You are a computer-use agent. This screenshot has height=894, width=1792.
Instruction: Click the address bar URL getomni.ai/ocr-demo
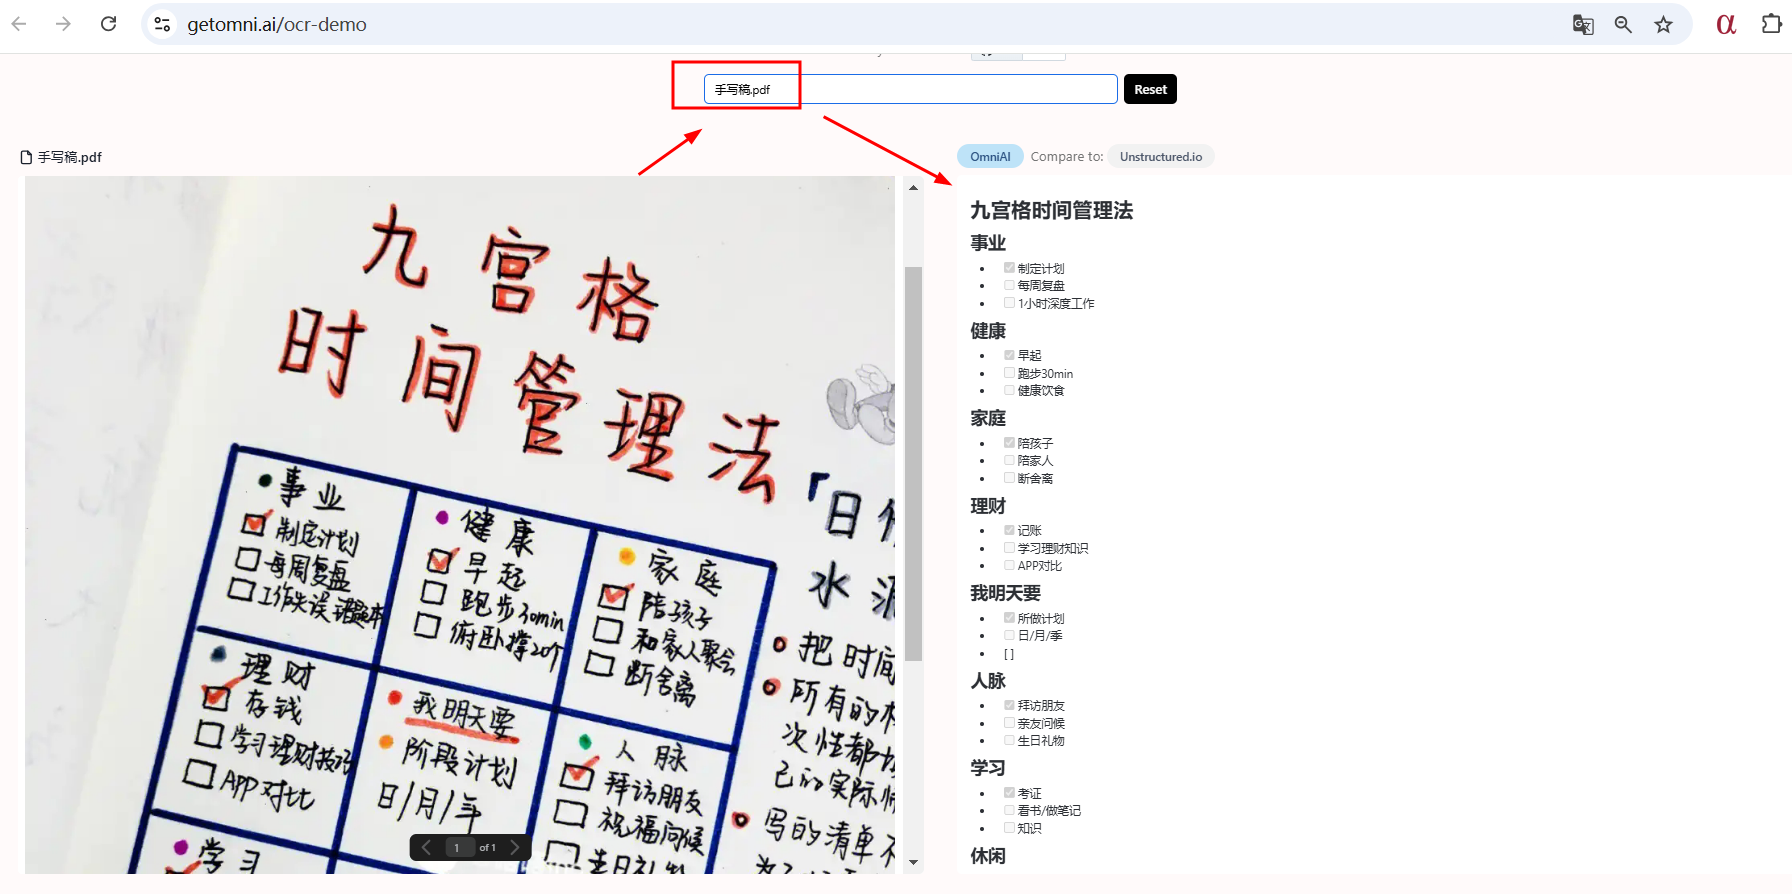(x=277, y=24)
